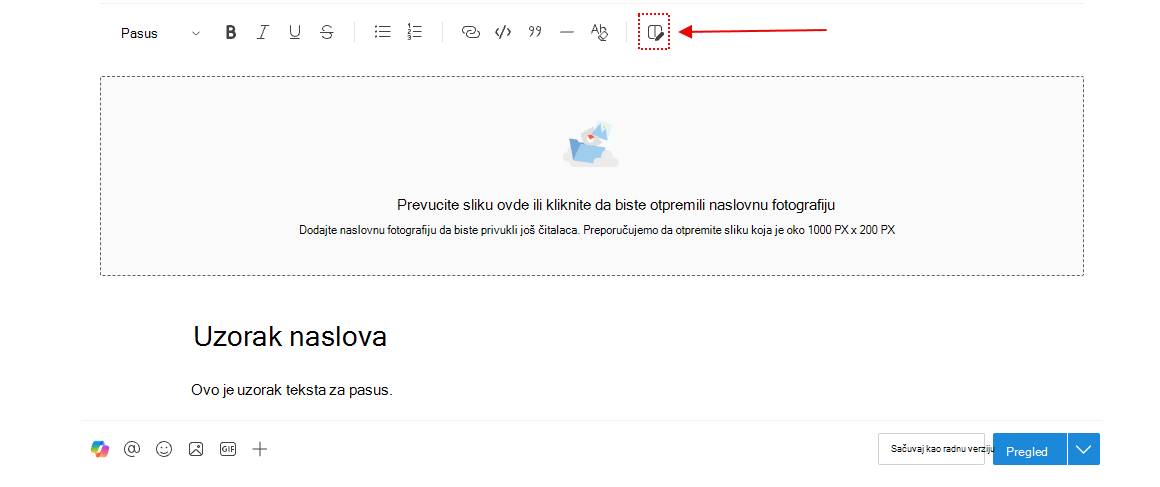Viewport: 1160px width, 487px height.
Task: Expand the Pregled dropdown arrow
Action: tap(1084, 450)
